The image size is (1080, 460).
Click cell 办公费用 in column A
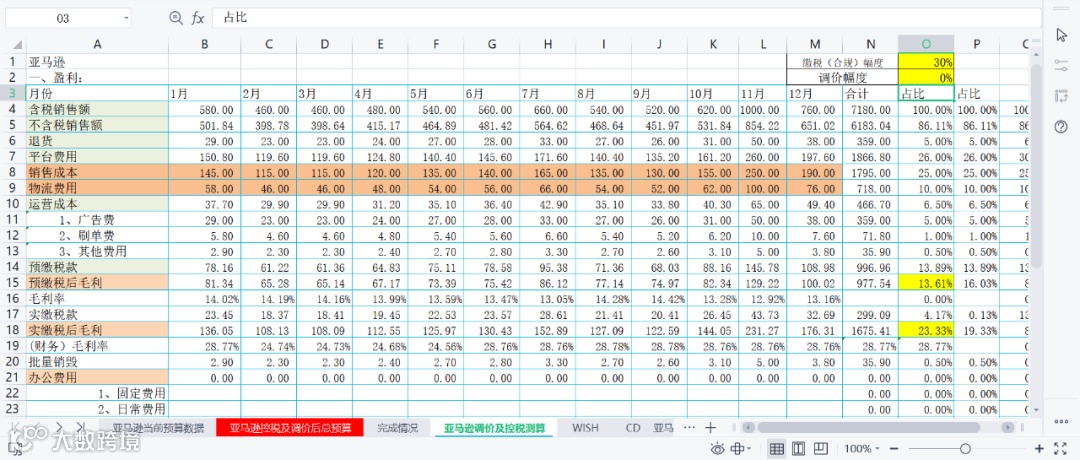97,377
